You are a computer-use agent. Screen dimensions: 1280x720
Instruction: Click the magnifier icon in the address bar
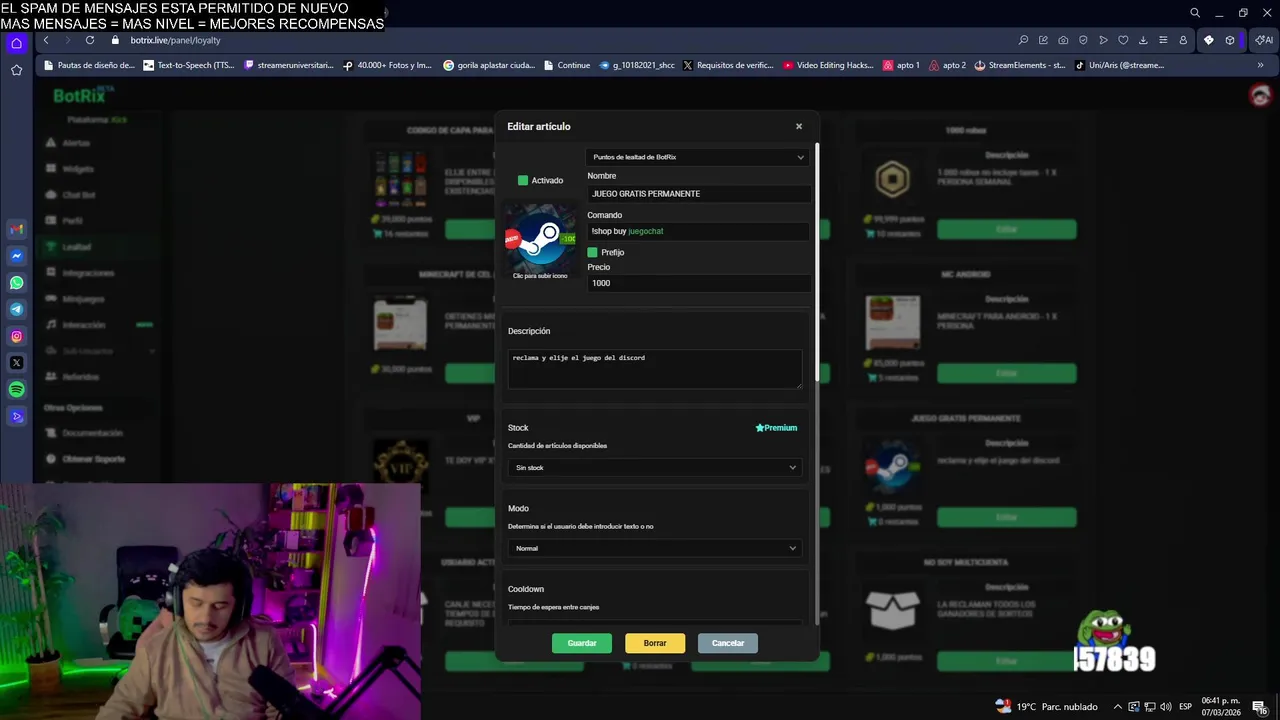(x=1023, y=40)
